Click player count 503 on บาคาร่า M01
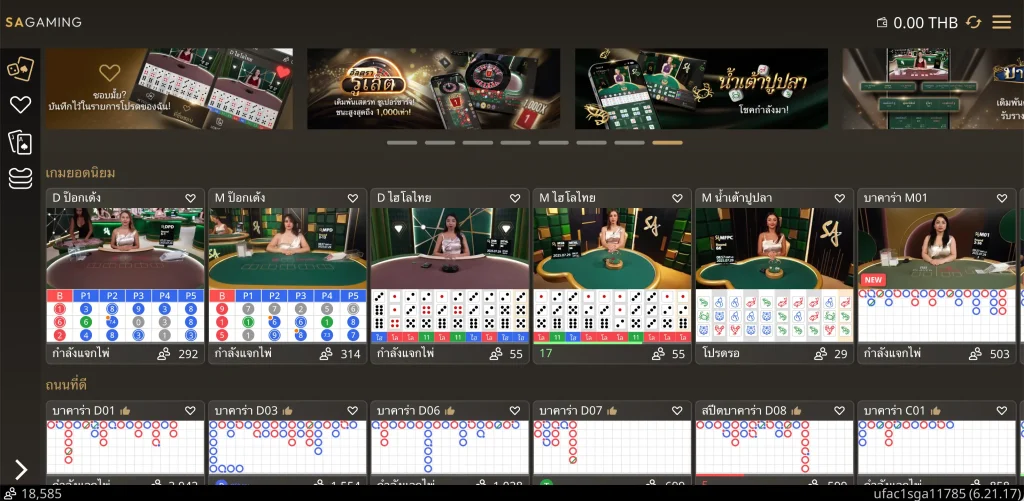Viewport: 1024px width, 501px height. coord(989,354)
